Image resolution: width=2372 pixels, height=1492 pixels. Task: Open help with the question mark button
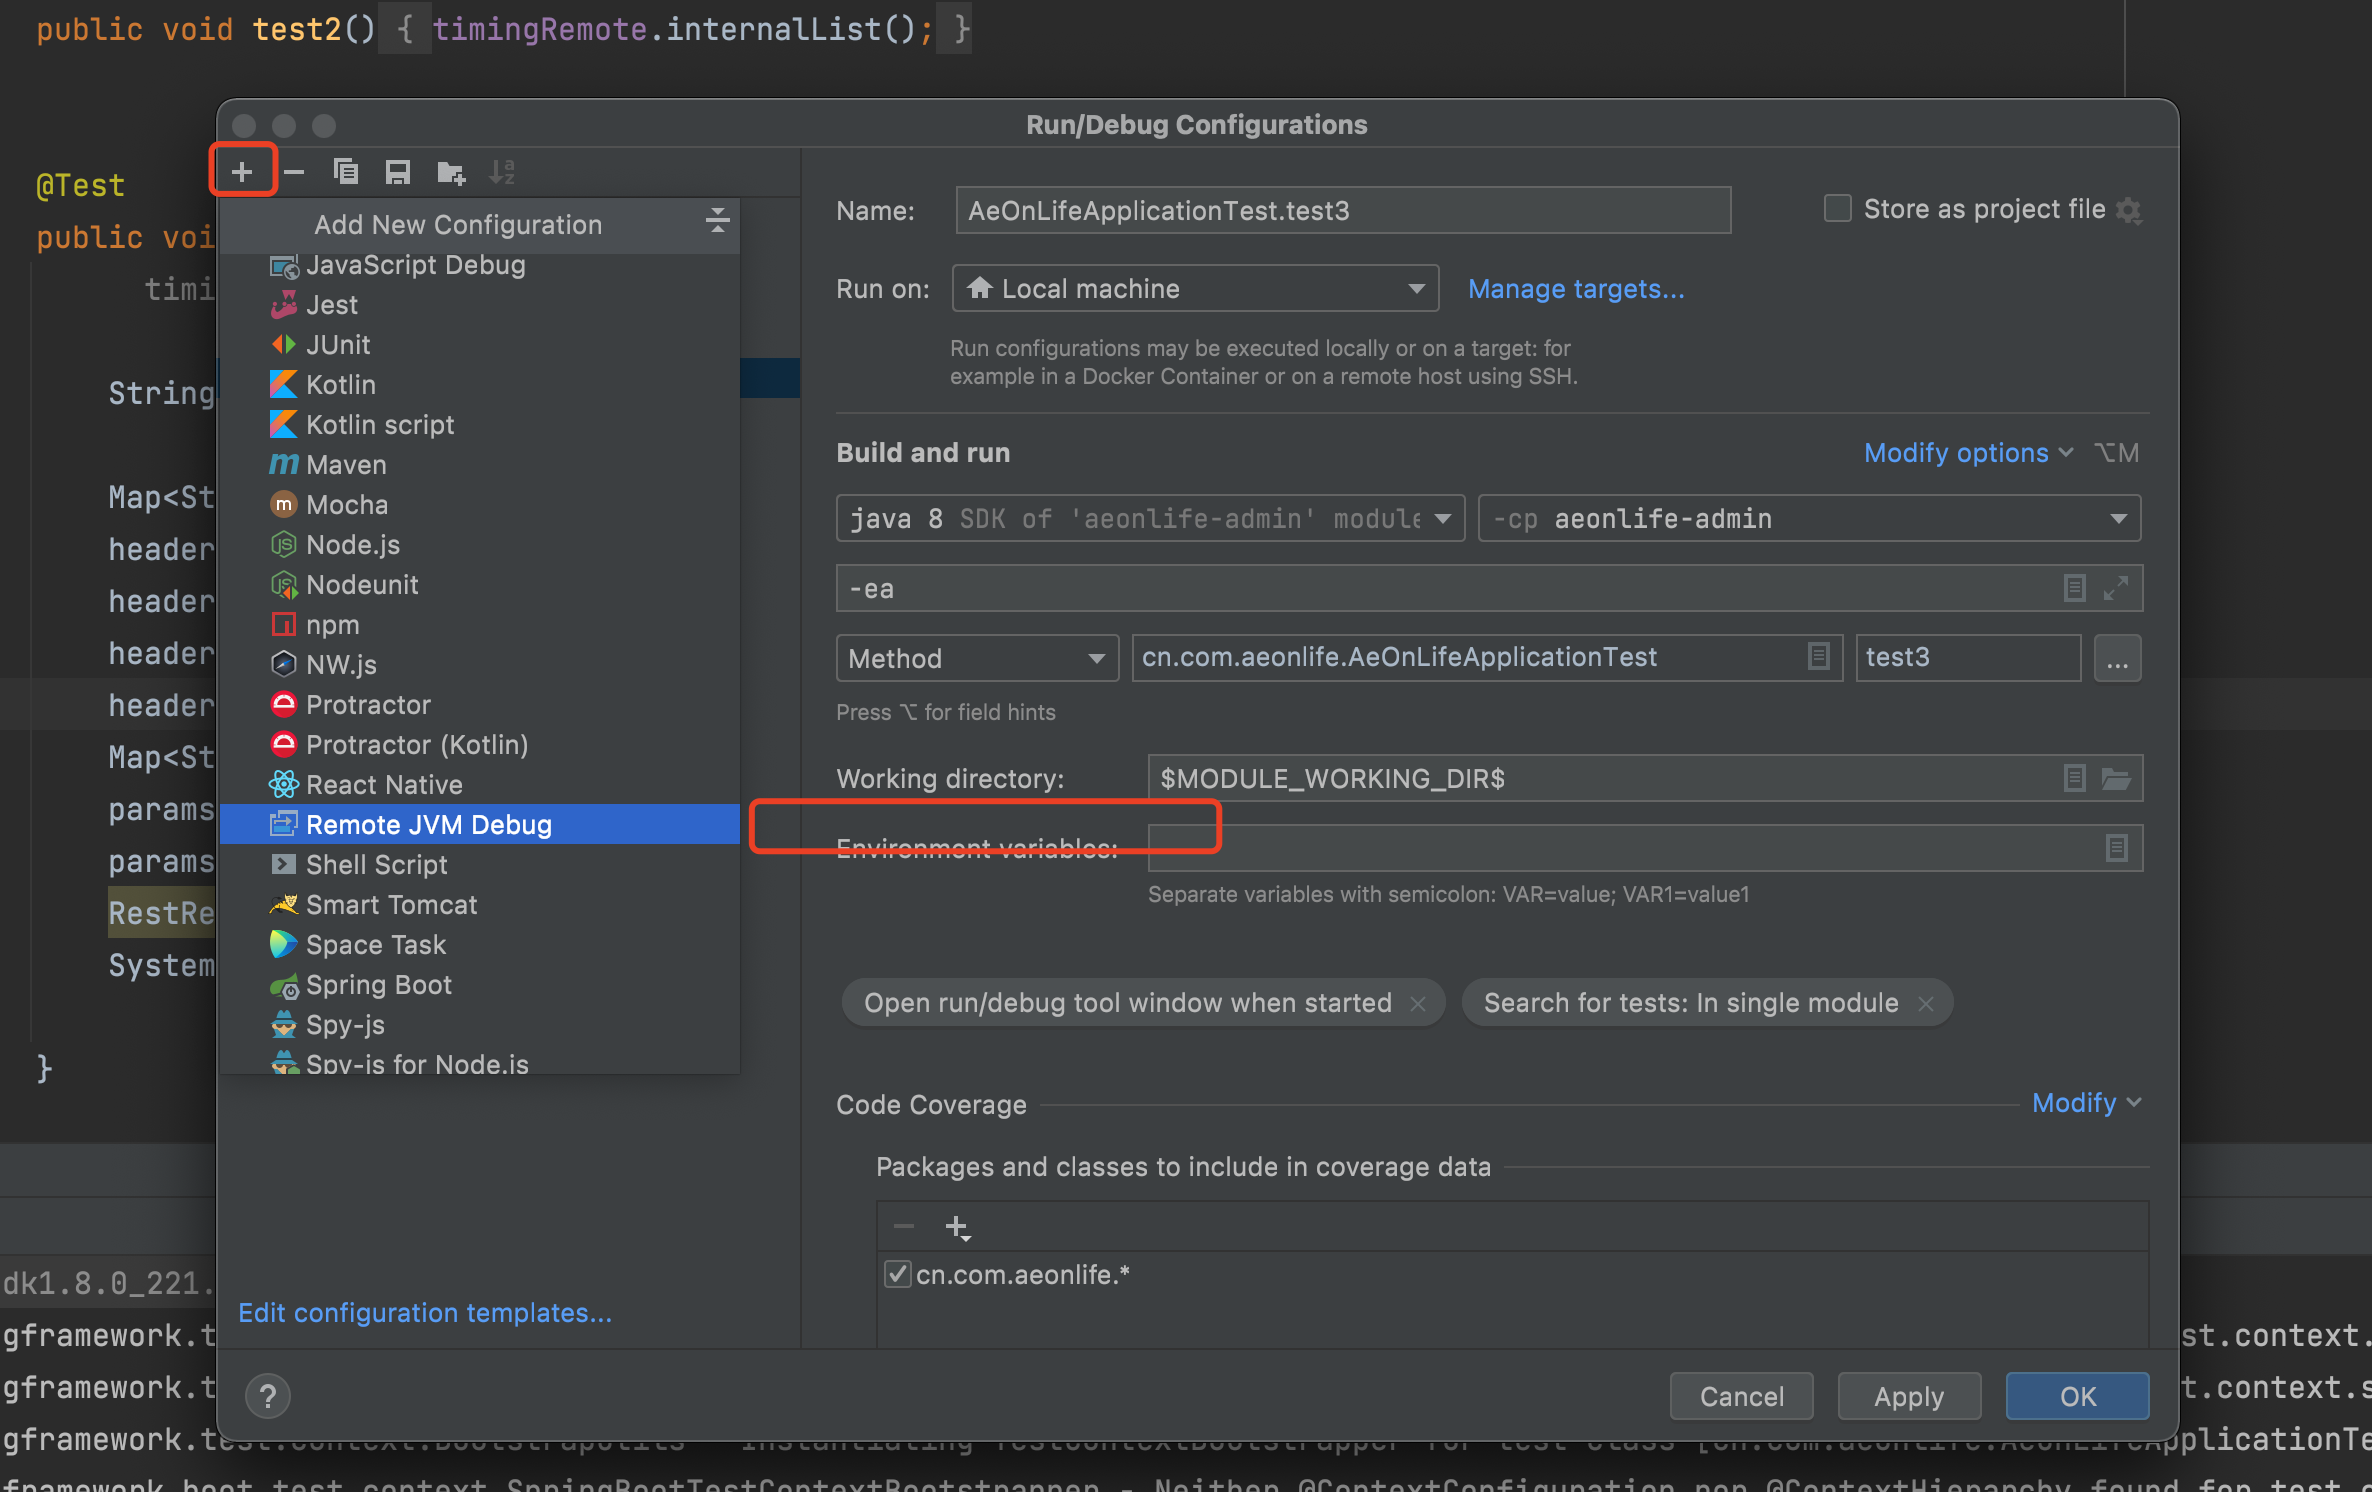[268, 1396]
